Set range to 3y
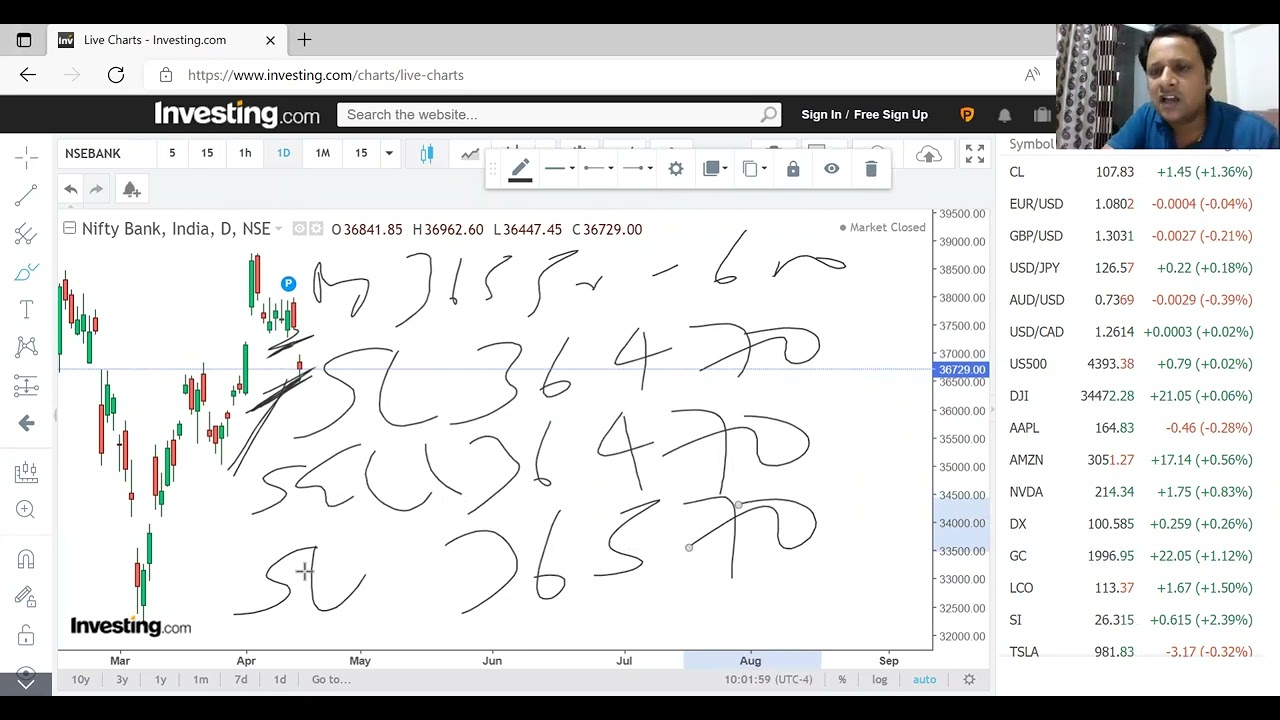The image size is (1280, 720). click(x=122, y=679)
